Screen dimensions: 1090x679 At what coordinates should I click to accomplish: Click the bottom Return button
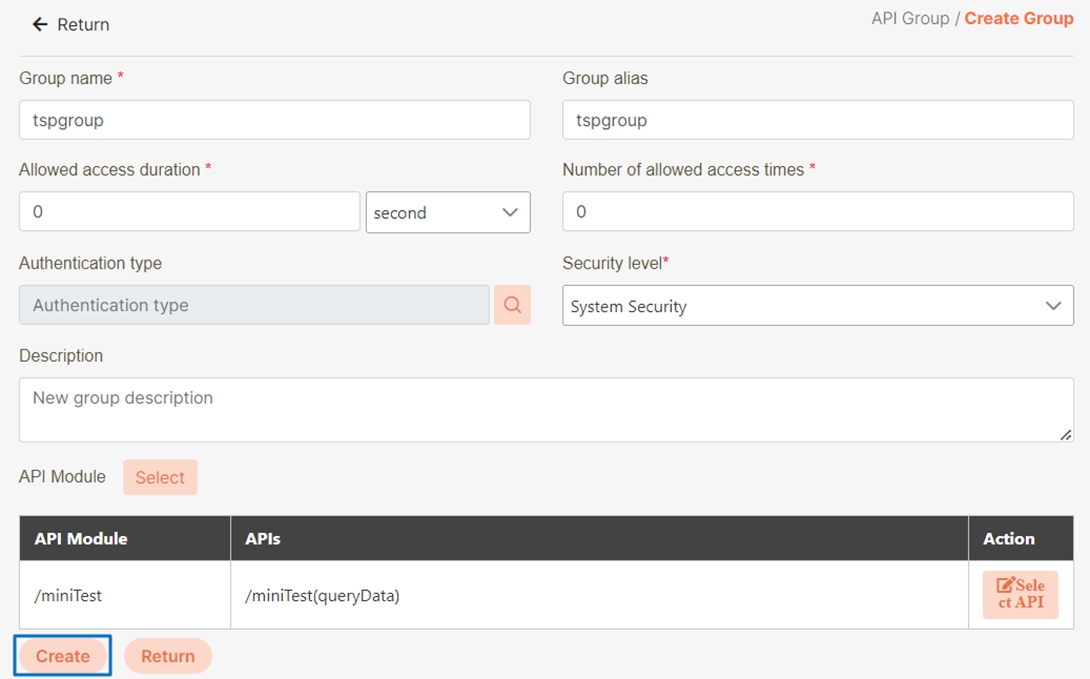168,656
